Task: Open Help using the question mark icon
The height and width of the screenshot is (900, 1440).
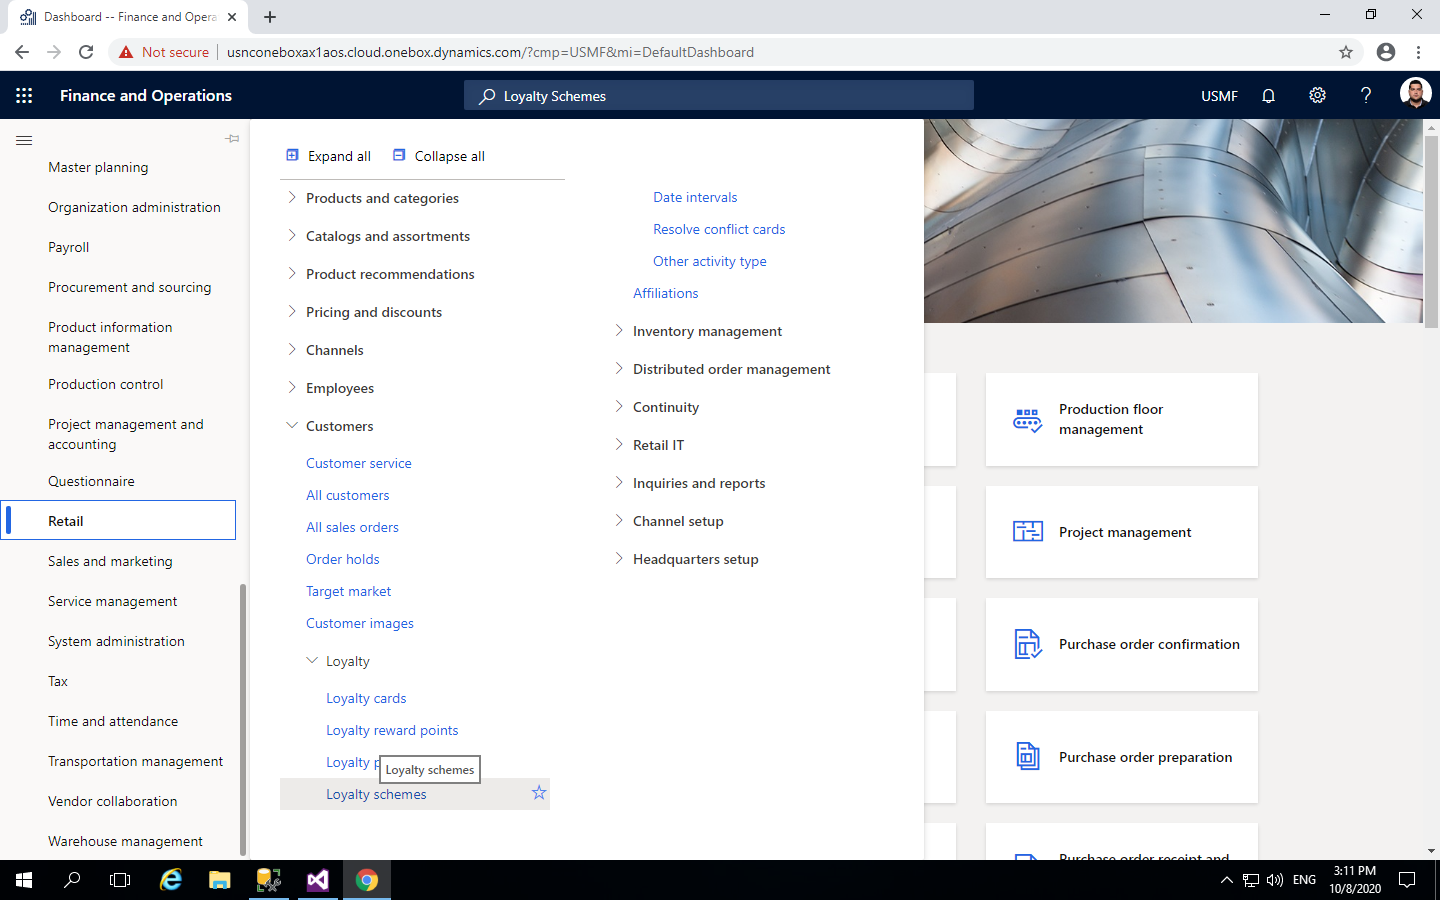Action: (x=1366, y=95)
